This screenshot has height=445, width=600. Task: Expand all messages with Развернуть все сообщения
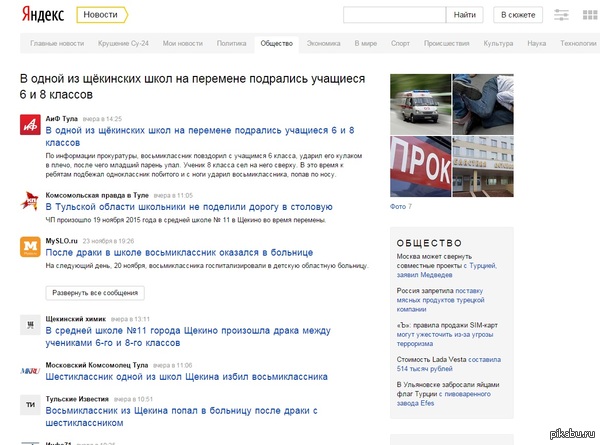95,292
